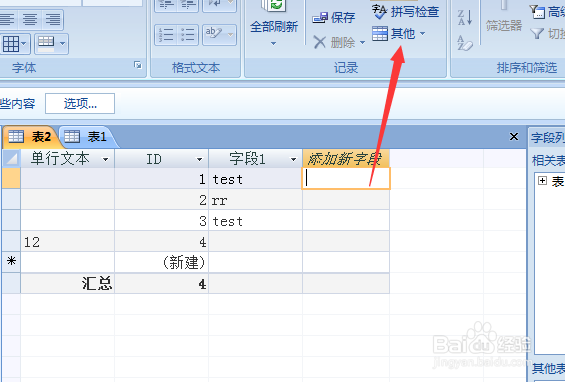Click the new record row selector asterisk
The image size is (565, 382).
(11, 262)
